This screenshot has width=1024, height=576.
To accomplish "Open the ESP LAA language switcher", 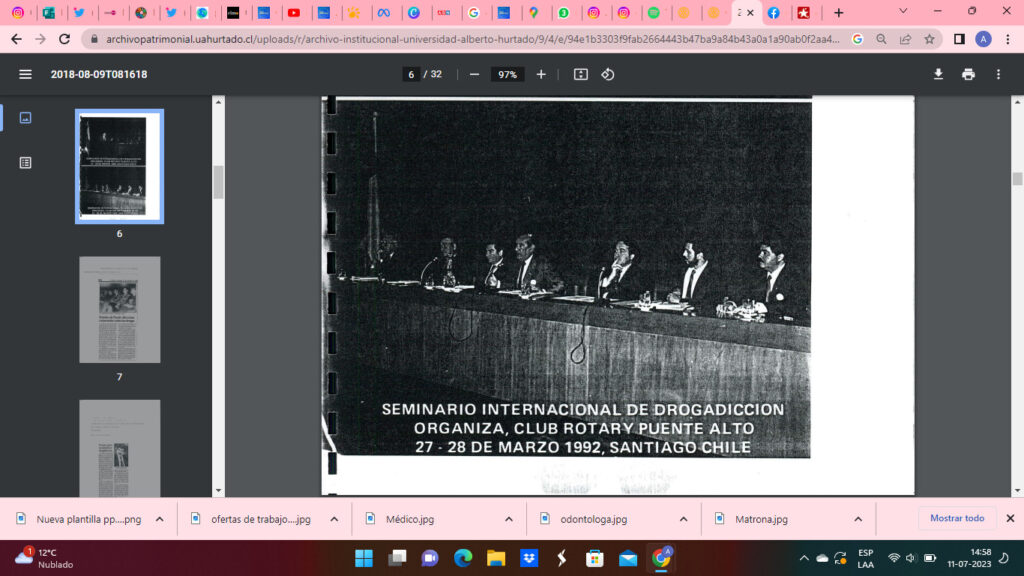I will [x=866, y=558].
